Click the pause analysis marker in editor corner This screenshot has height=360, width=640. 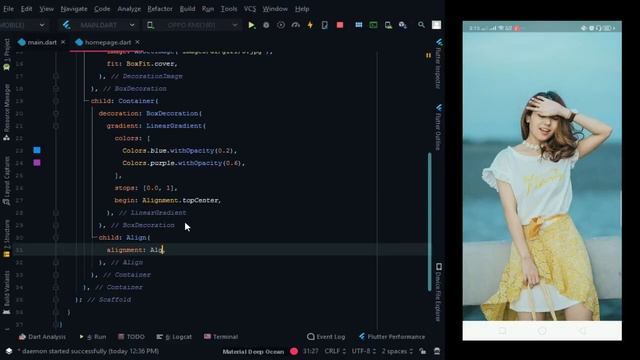(x=428, y=55)
